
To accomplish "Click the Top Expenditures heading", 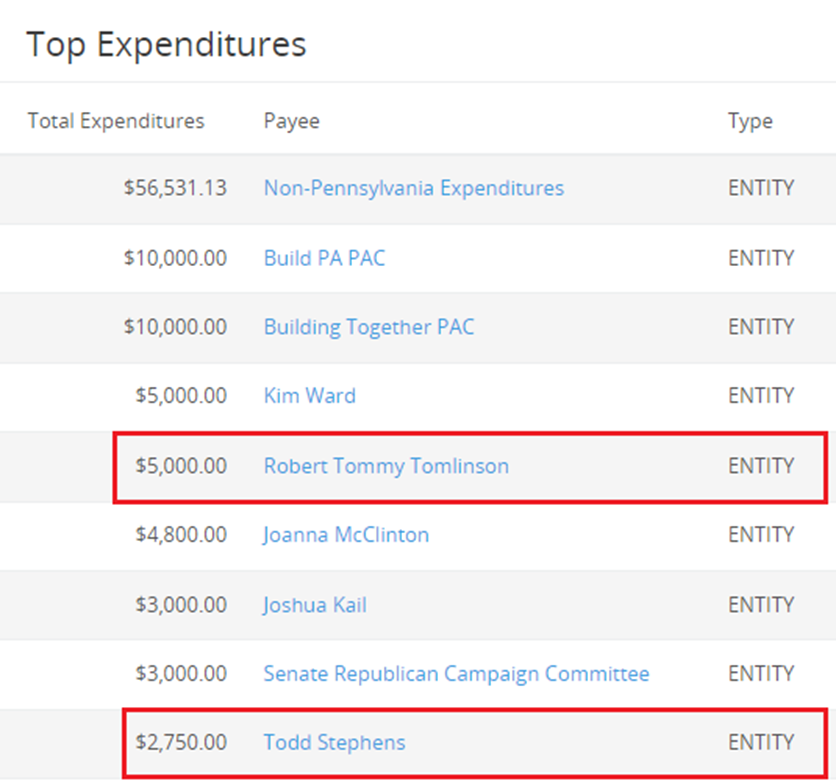I will click(166, 44).
